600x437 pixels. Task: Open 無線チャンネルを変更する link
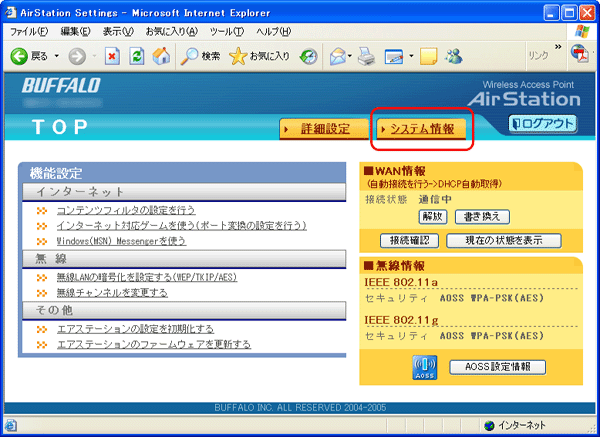click(112, 293)
